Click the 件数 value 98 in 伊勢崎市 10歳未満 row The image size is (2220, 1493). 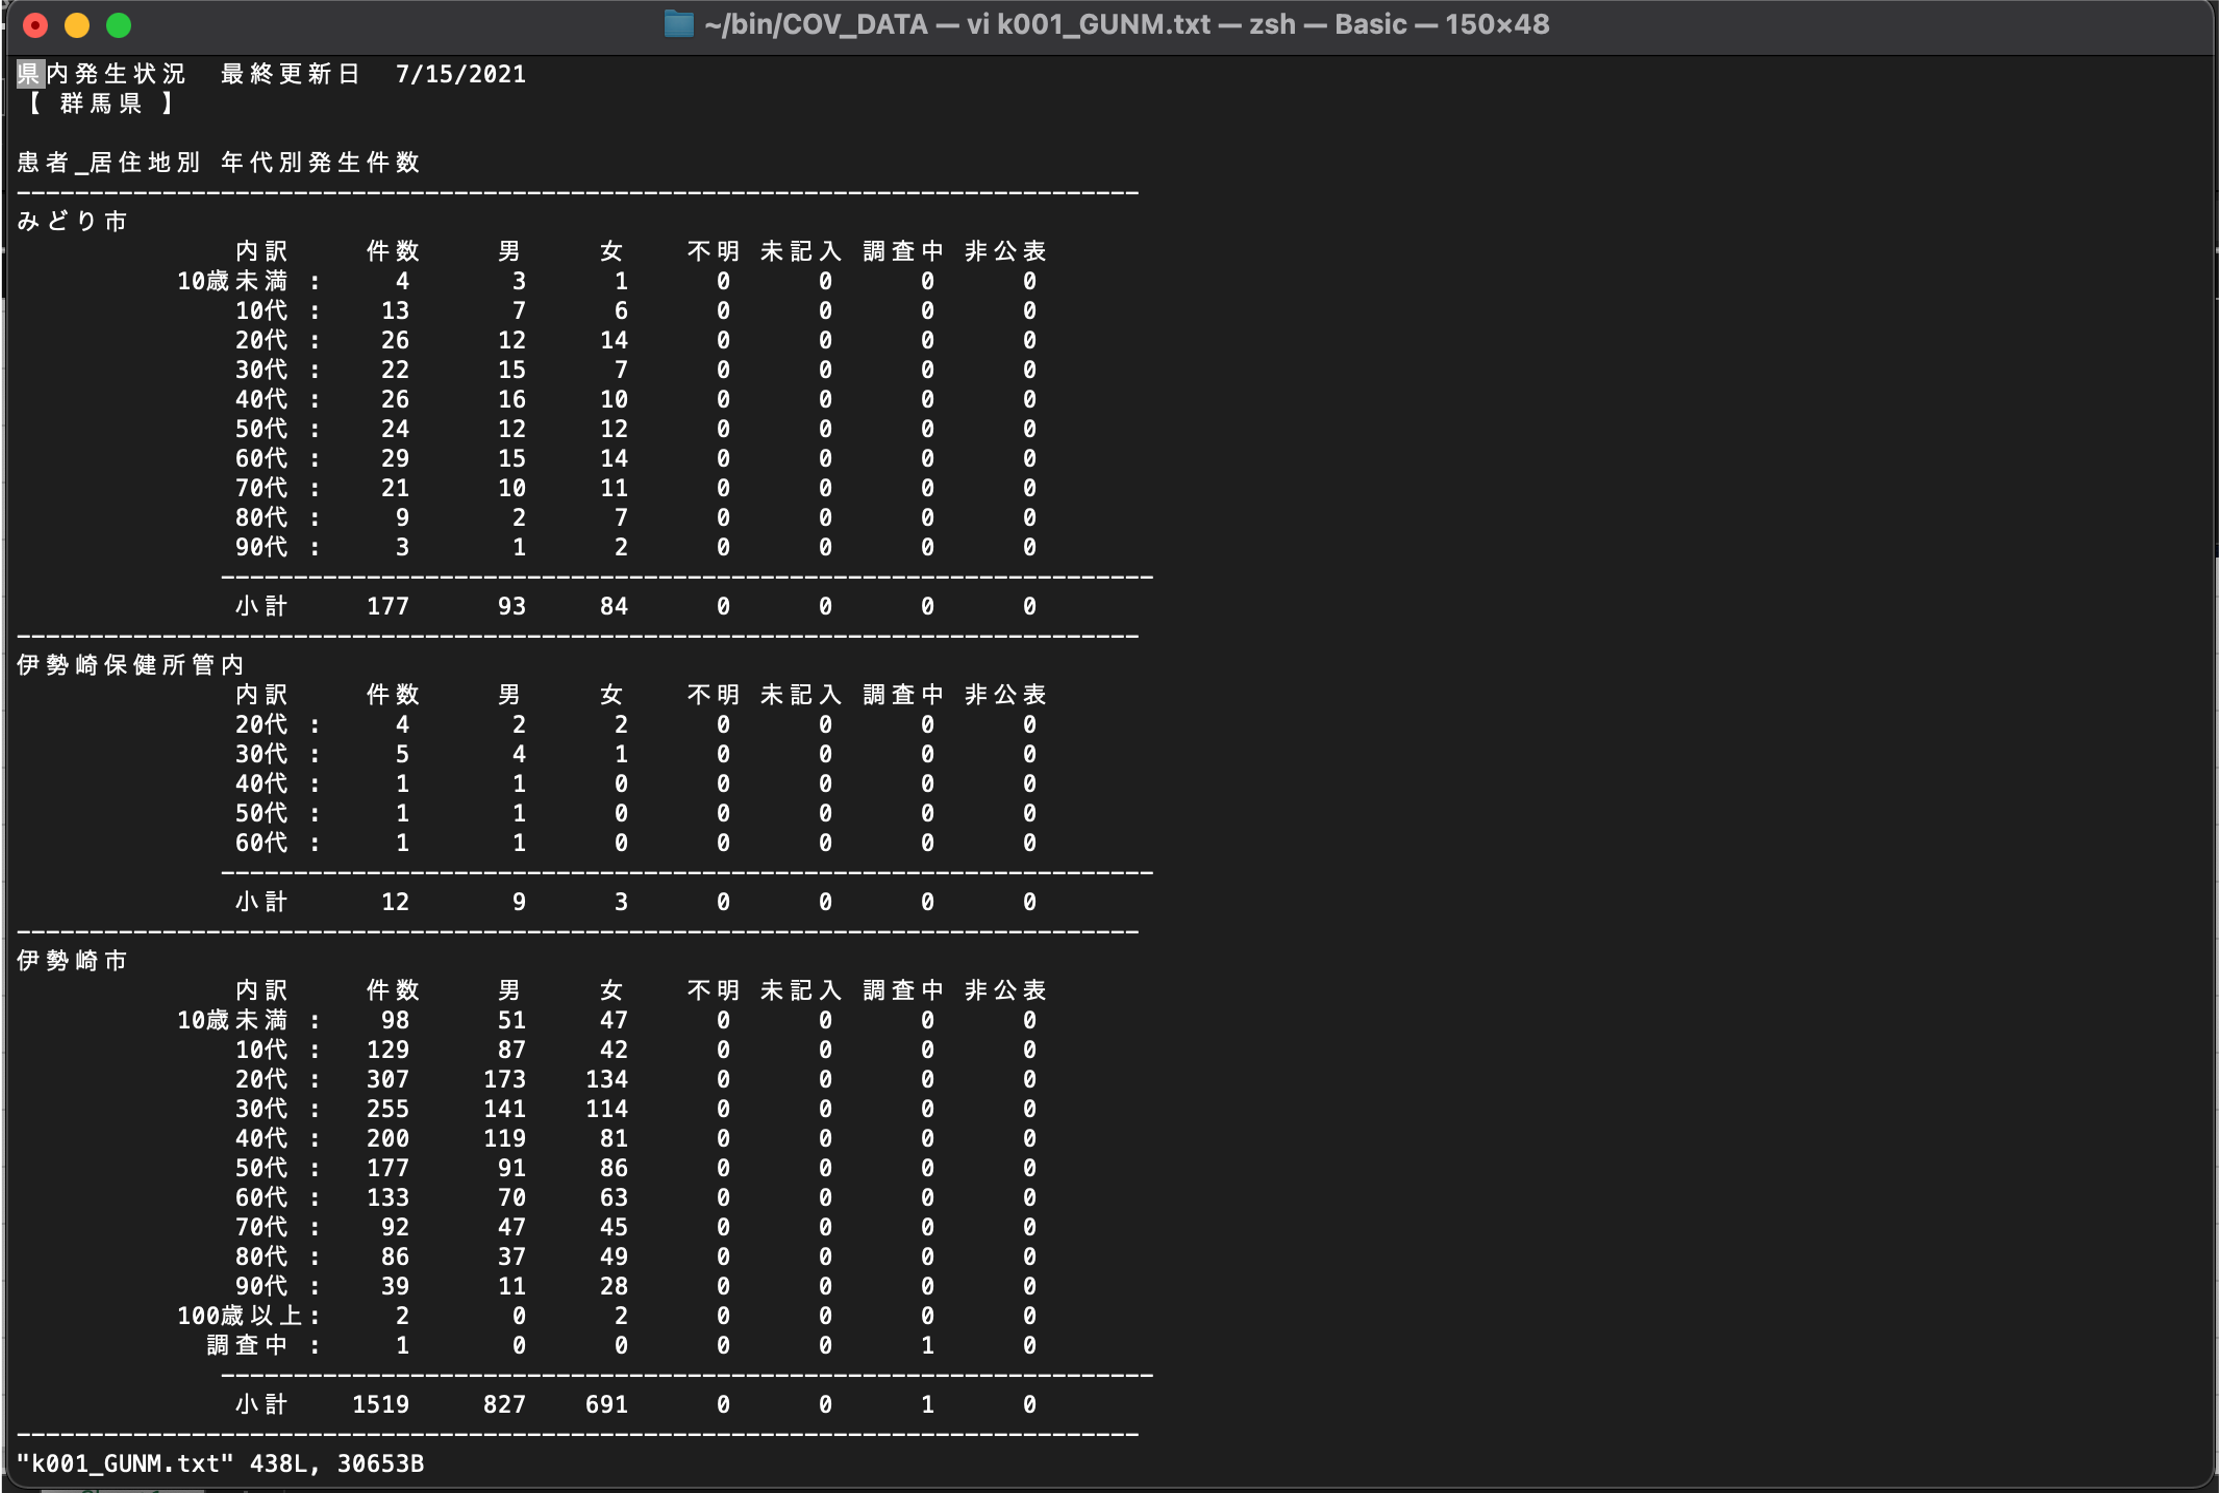395,1021
